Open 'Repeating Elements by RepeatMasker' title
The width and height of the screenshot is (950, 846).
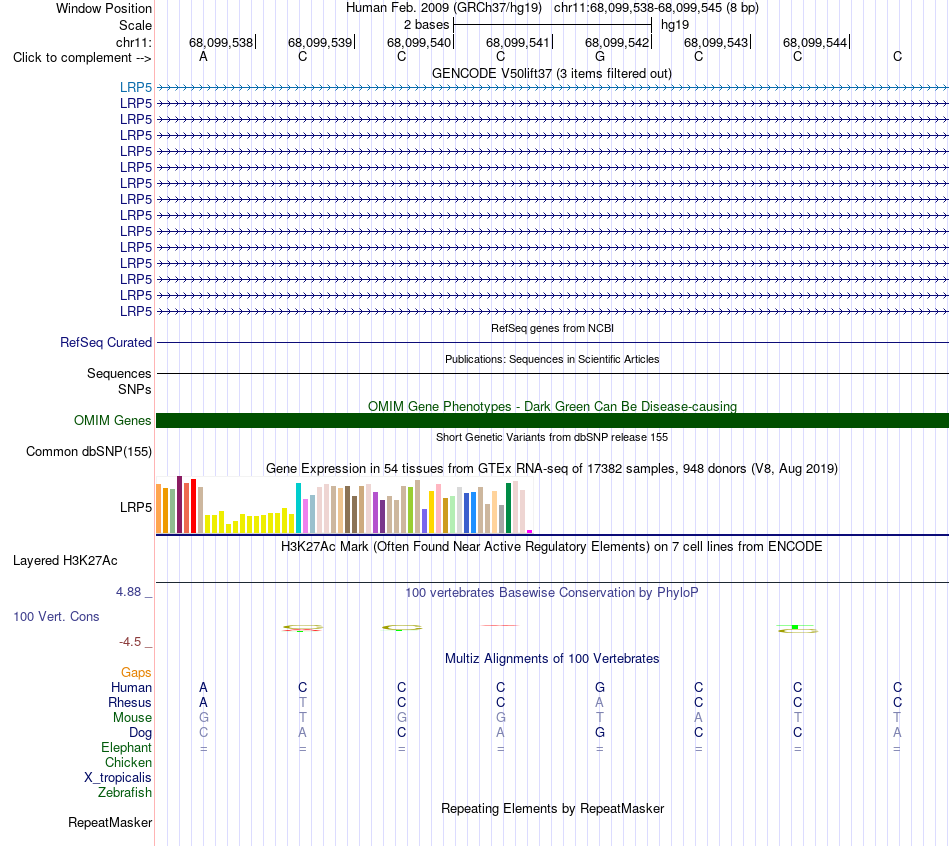552,809
